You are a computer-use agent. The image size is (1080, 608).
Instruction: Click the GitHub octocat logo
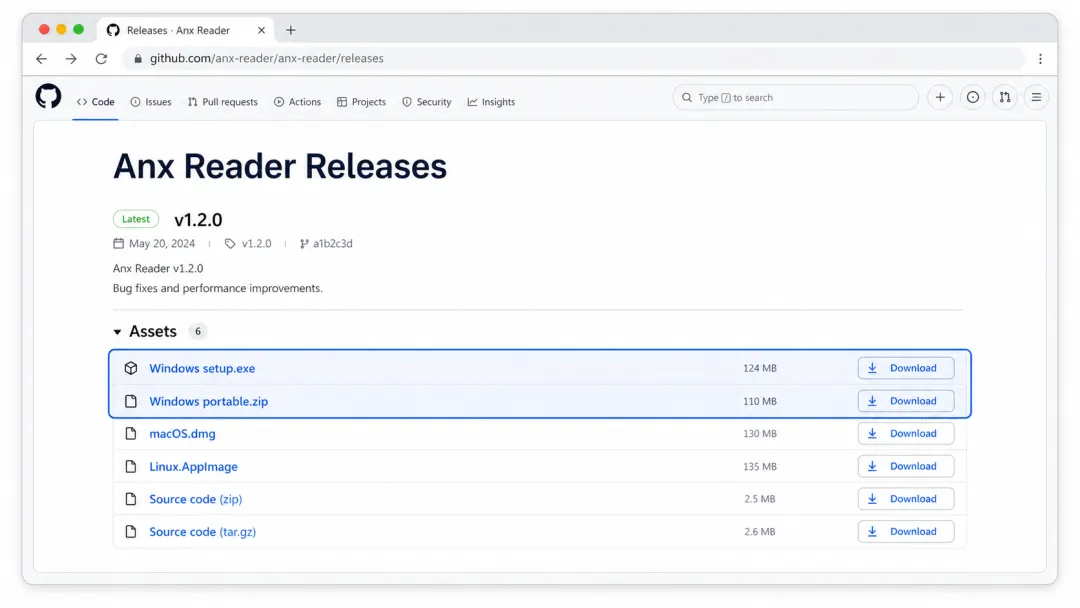coord(48,96)
